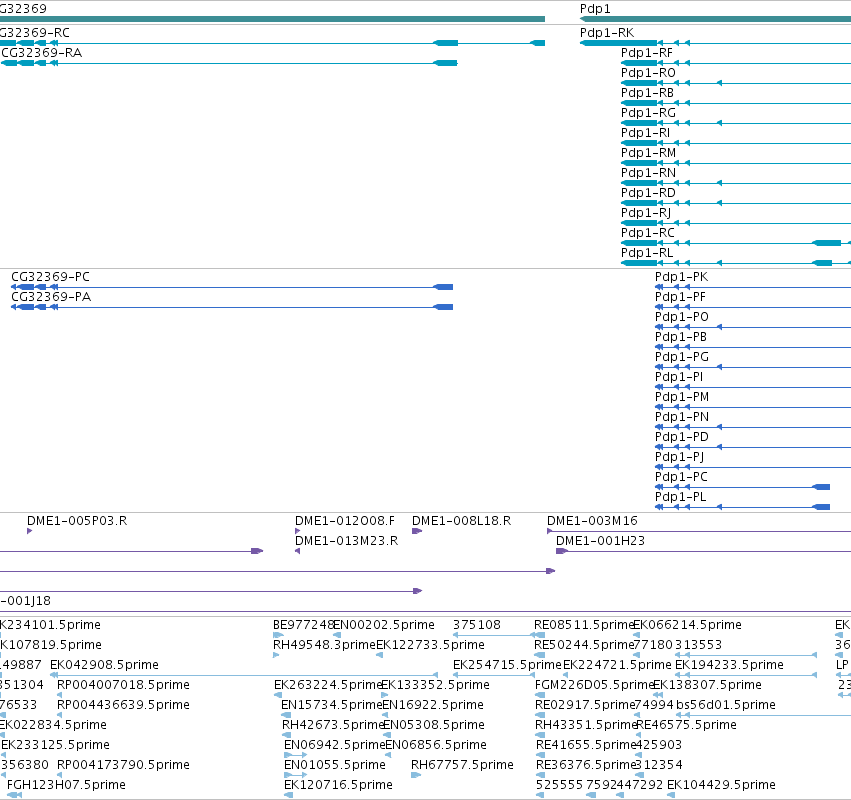851x800 pixels.
Task: Open the Pdp1-PO protein label
Action: [682, 317]
